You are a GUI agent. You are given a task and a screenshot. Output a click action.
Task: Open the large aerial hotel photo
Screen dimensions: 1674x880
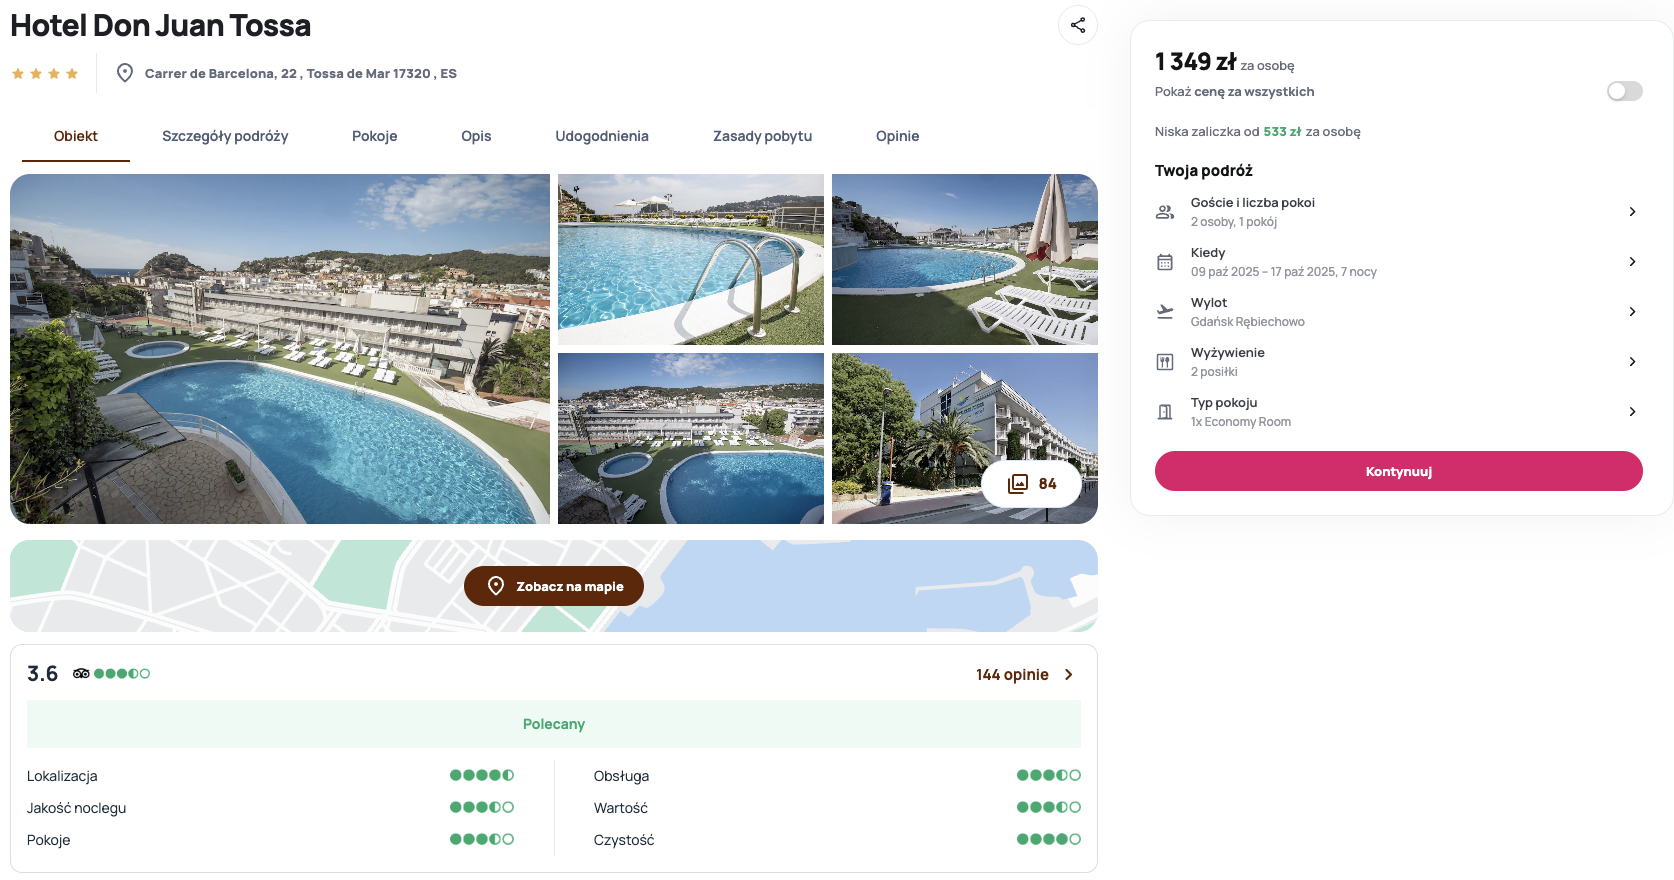[280, 349]
